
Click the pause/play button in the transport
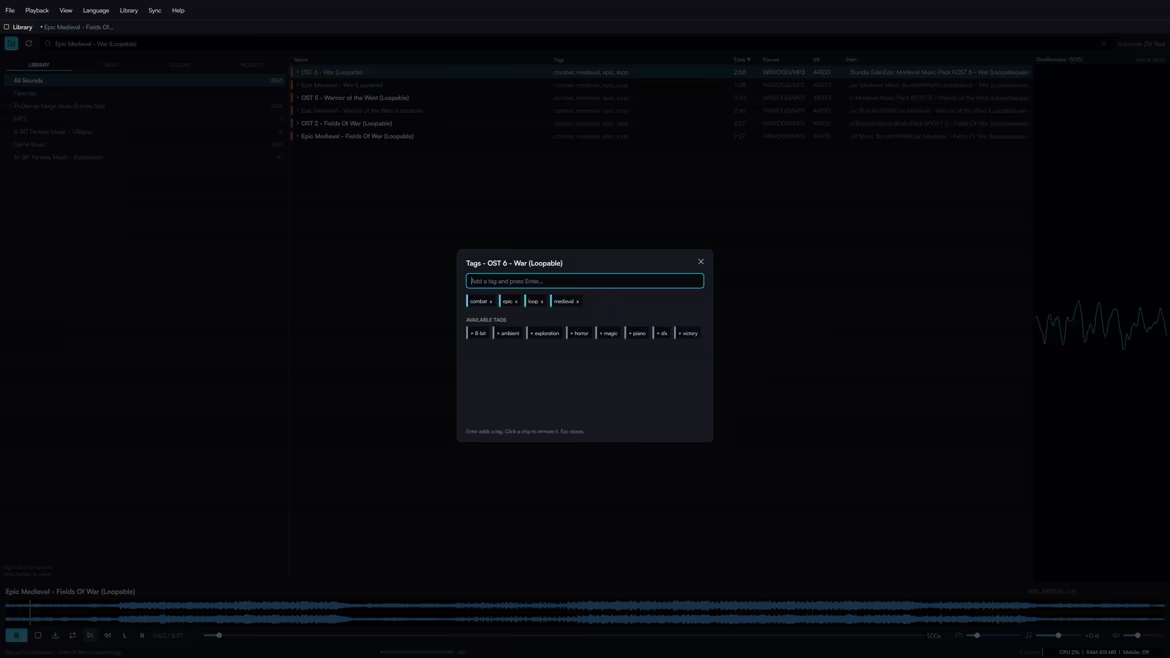click(16, 636)
